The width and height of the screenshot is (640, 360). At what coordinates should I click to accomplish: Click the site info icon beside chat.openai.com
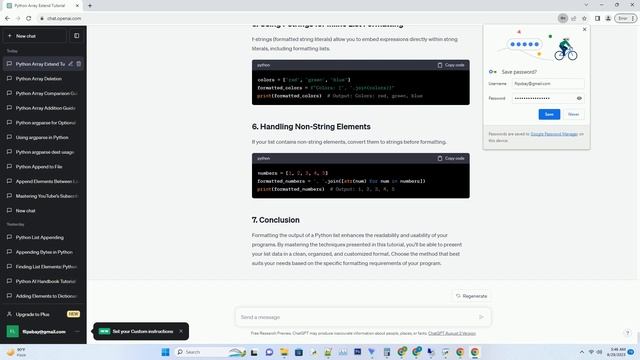pos(42,18)
